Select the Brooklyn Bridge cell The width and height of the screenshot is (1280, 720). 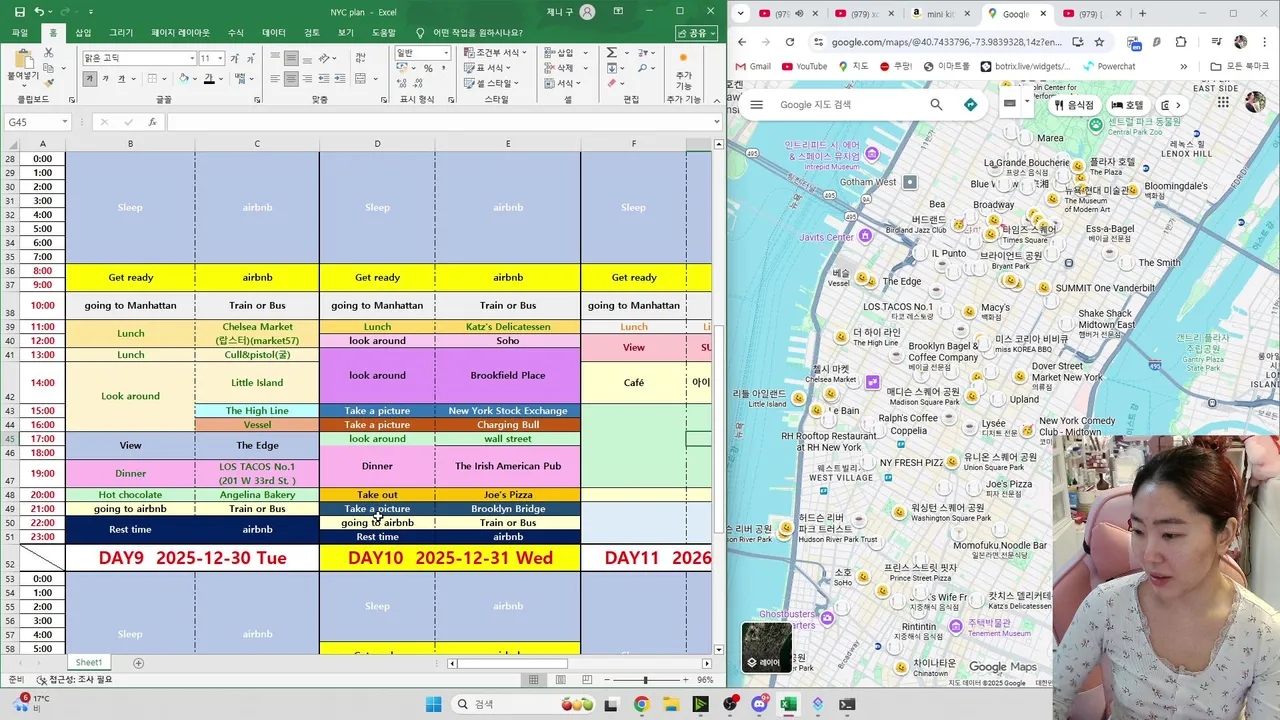point(508,509)
